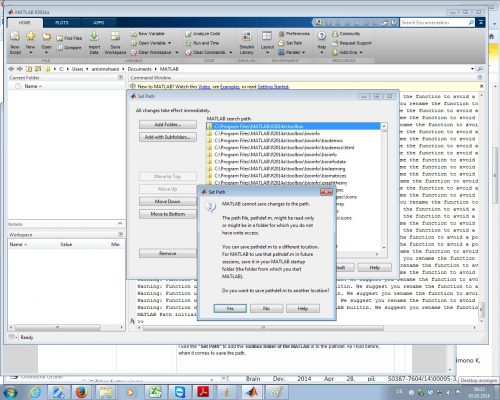Viewport: 500px width, 400px height.
Task: Click the Import Data icon
Action: [x=94, y=37]
